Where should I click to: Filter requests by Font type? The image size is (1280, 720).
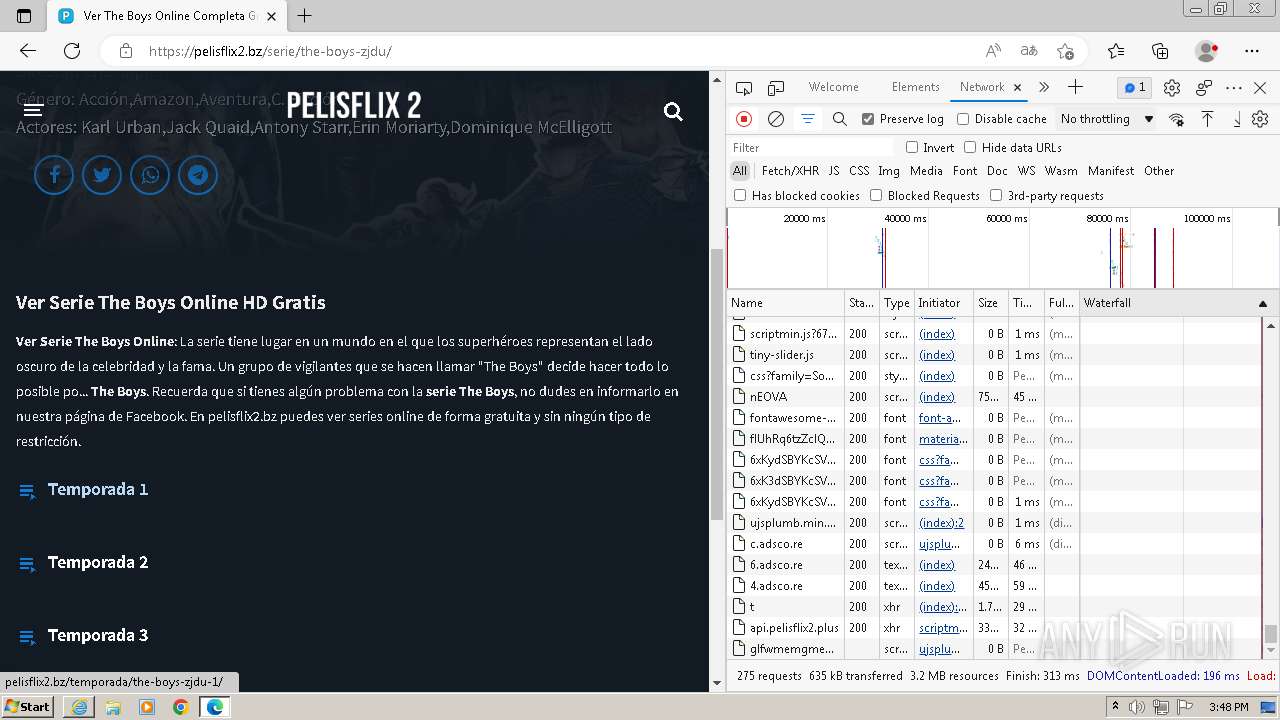click(965, 171)
